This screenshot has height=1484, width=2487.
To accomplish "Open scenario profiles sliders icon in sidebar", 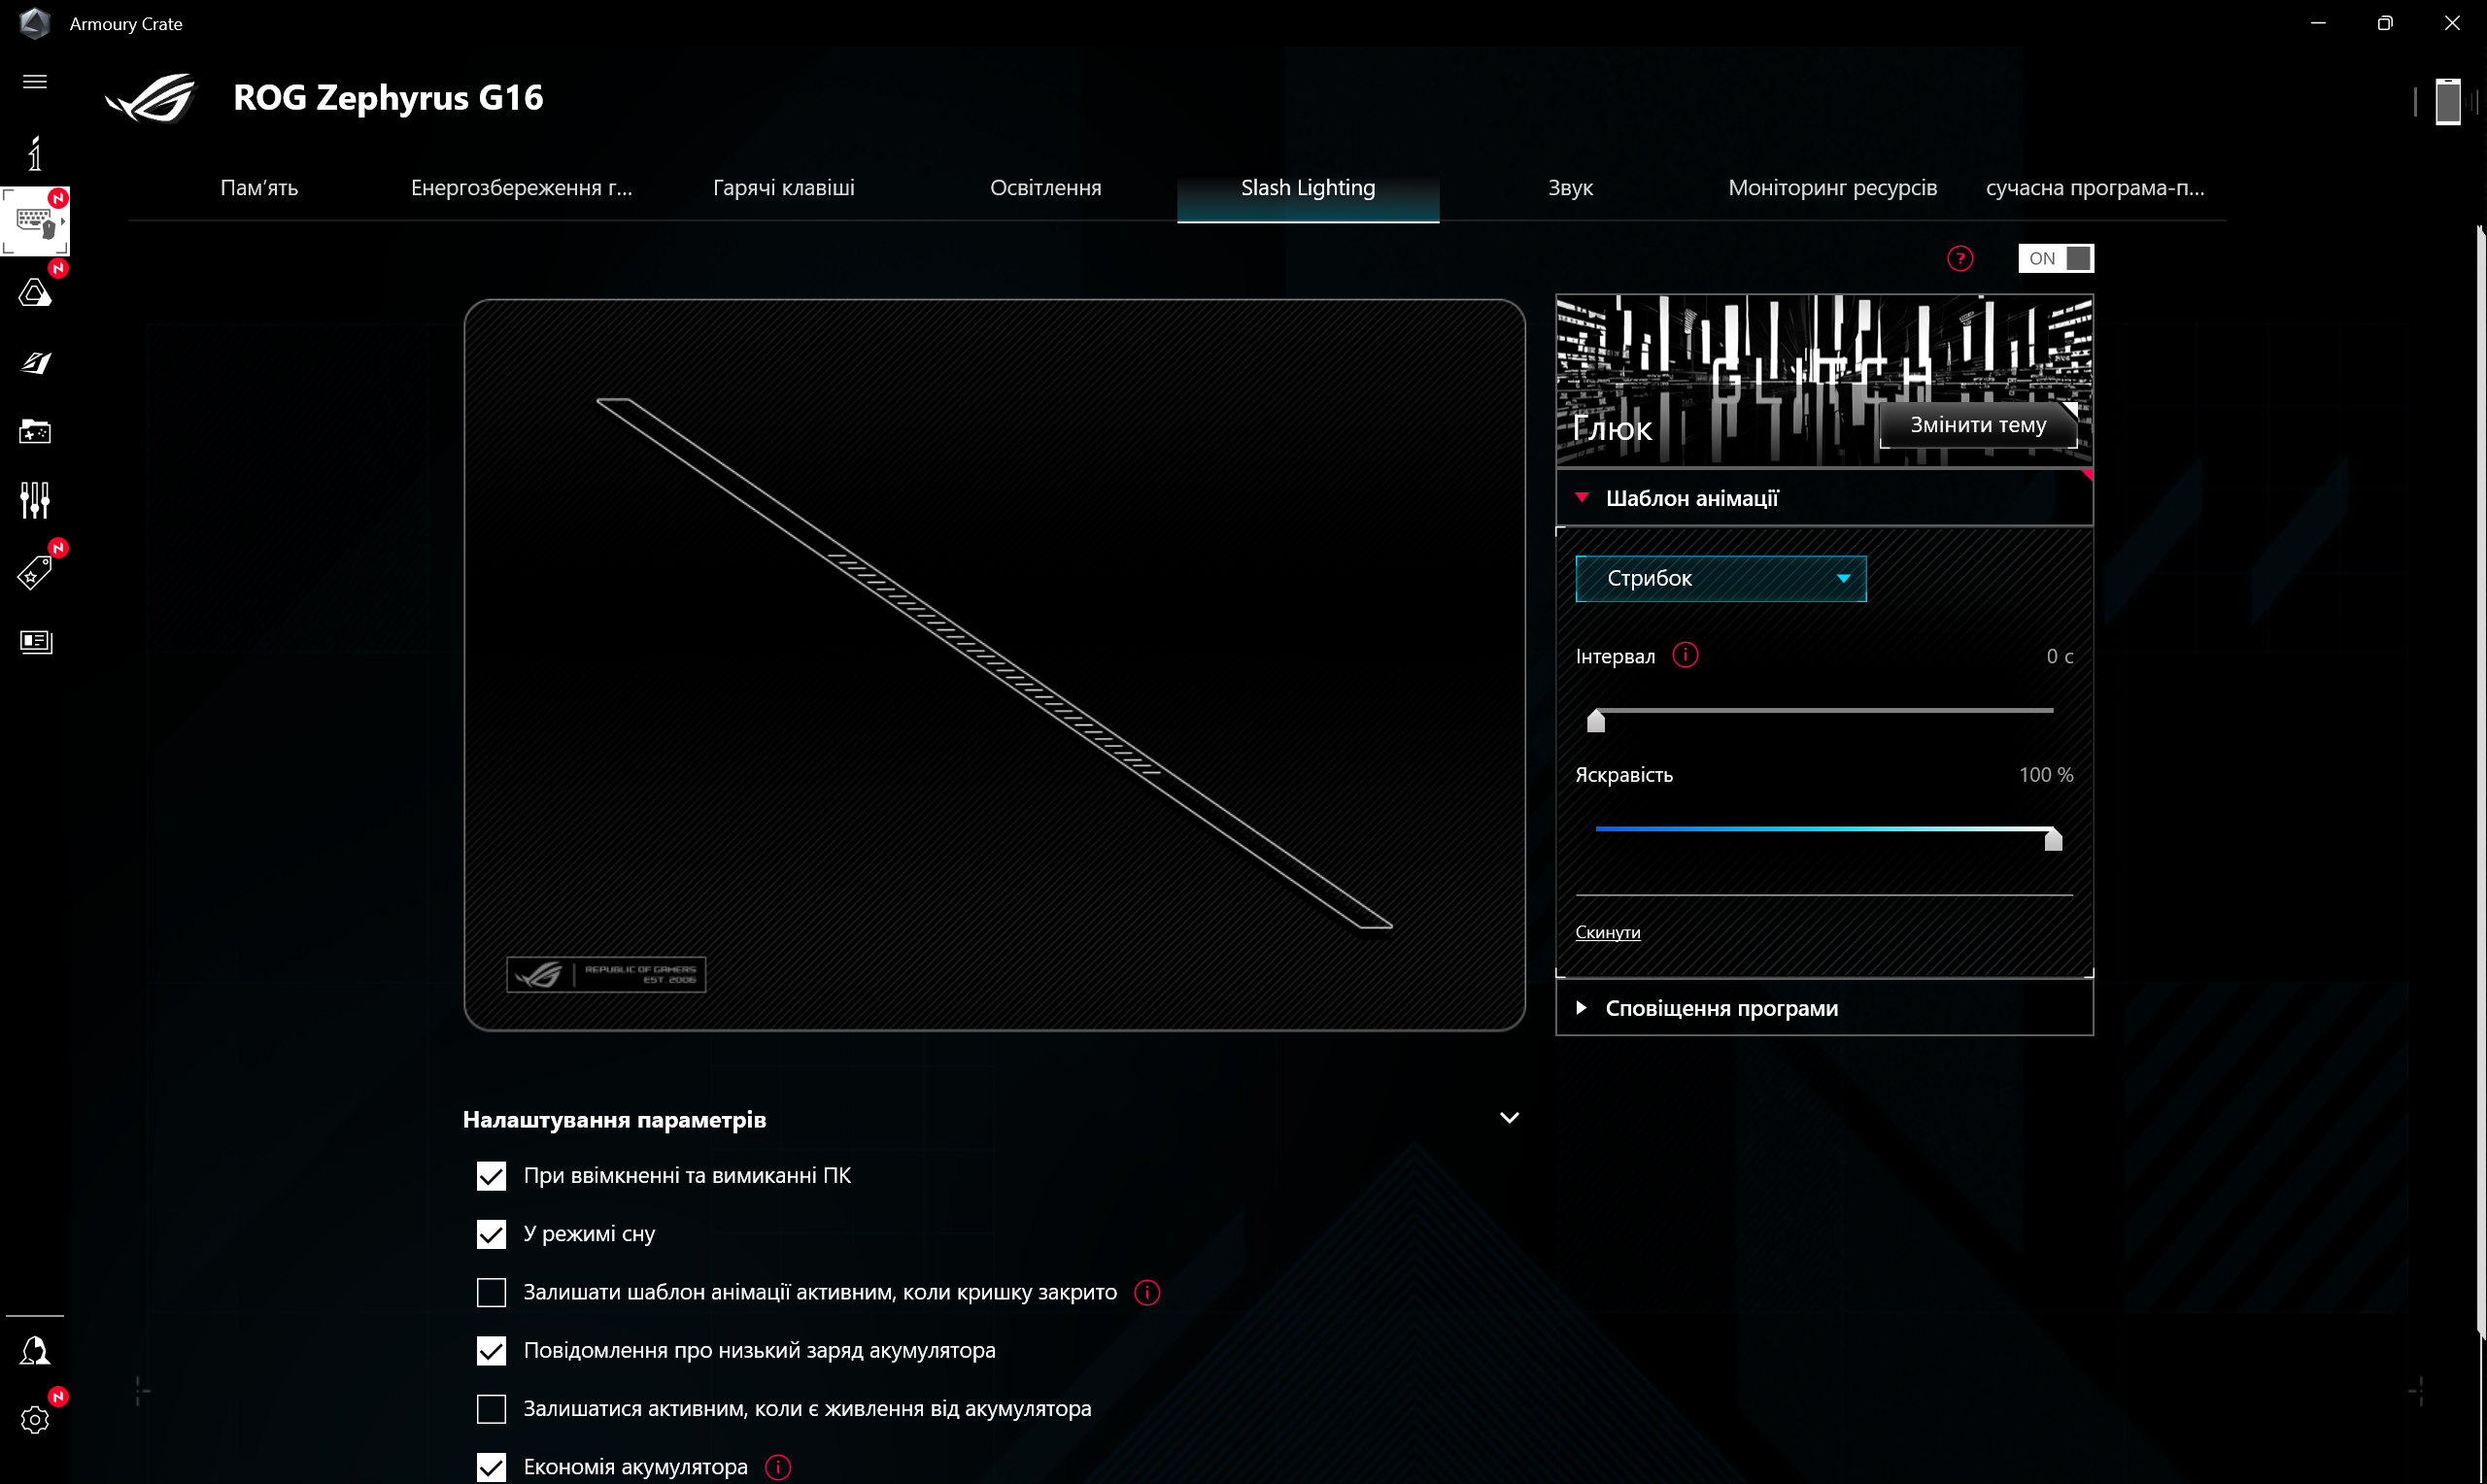I will (x=36, y=499).
